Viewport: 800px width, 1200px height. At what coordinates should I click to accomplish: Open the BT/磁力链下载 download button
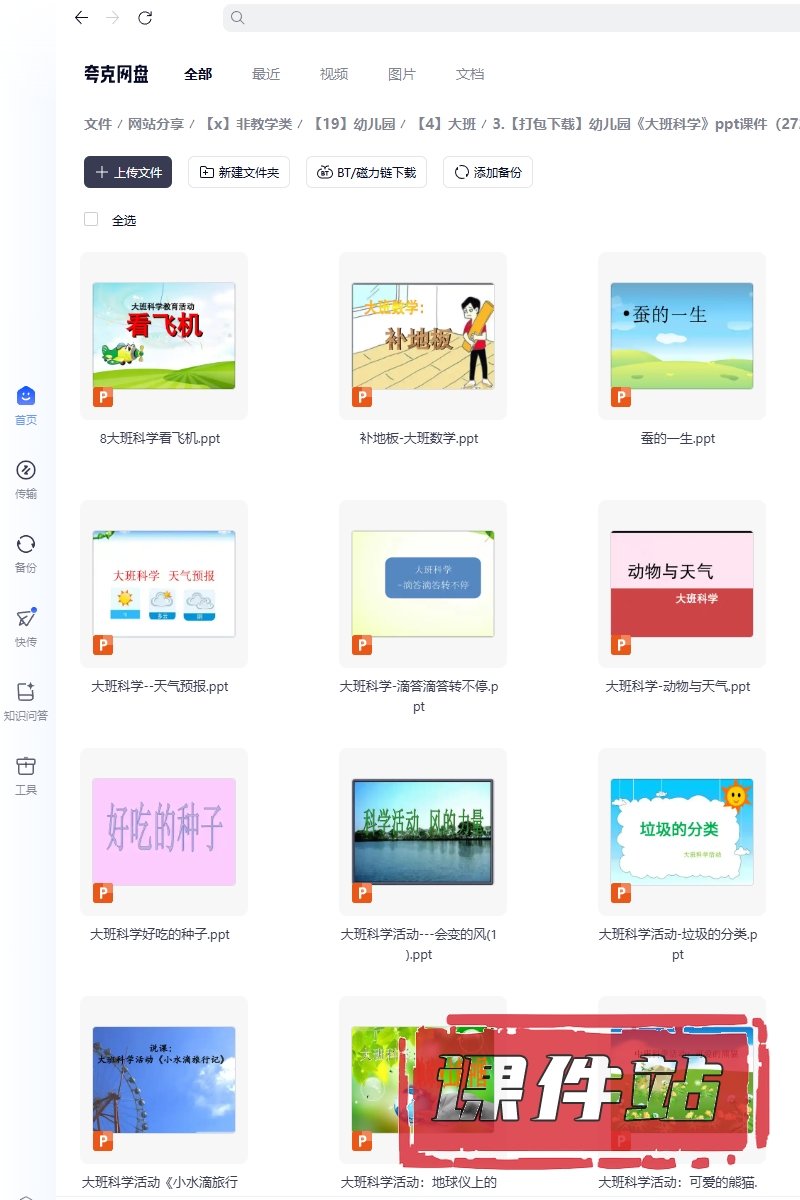point(367,172)
